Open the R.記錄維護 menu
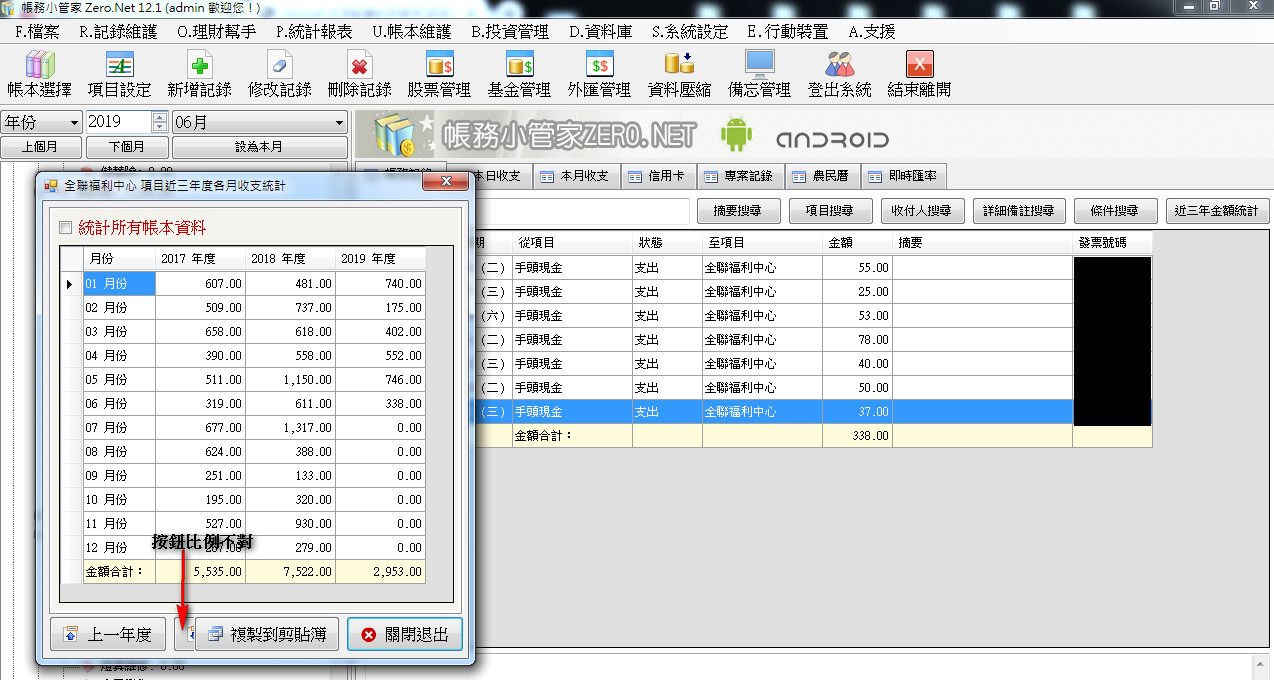Viewport: 1274px width, 680px height. [x=117, y=31]
